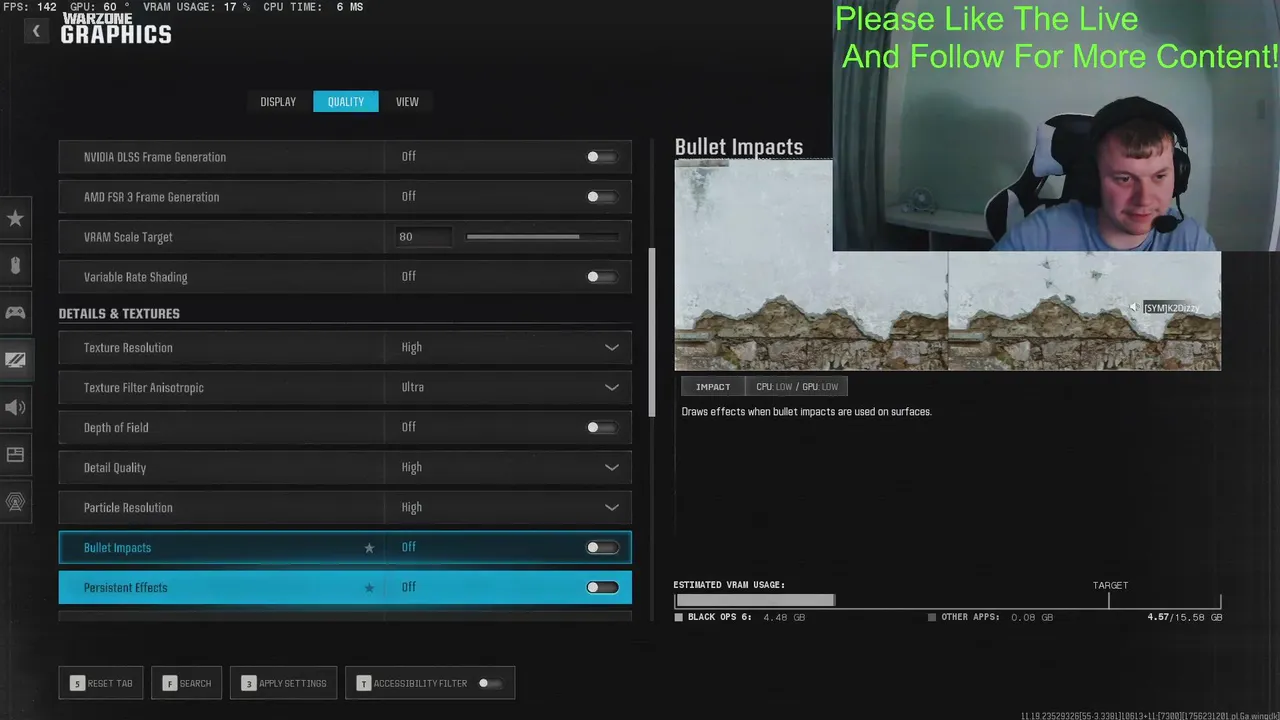Click the Details & Textures section heading
This screenshot has width=1280, height=720.
tap(119, 314)
